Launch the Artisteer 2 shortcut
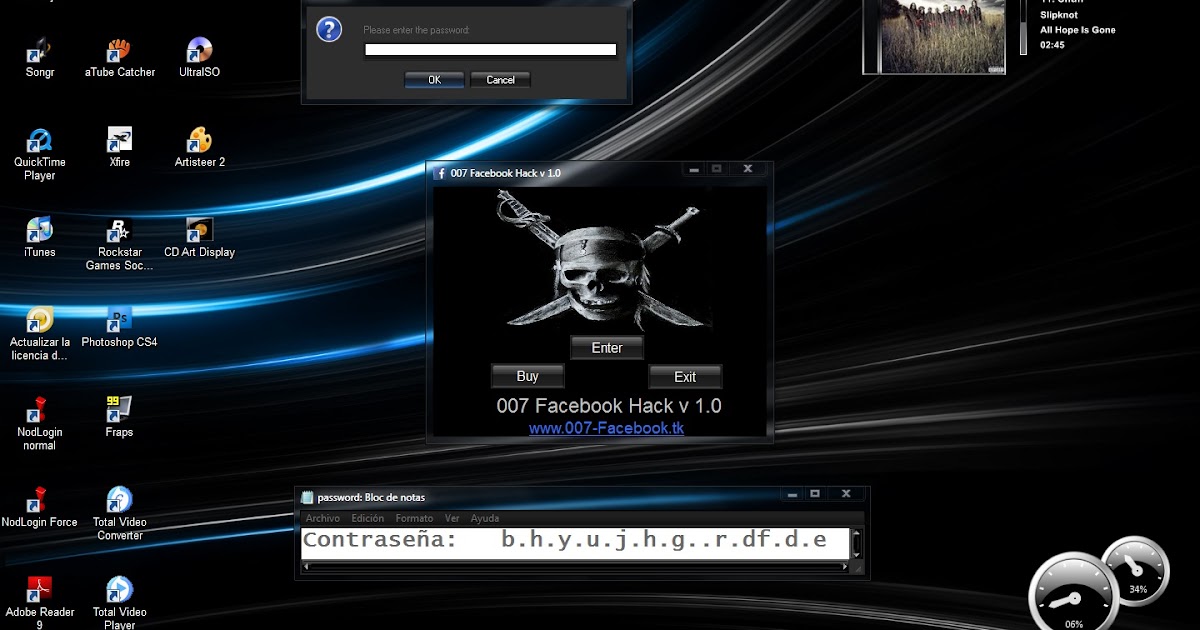The width and height of the screenshot is (1200, 630). click(199, 148)
